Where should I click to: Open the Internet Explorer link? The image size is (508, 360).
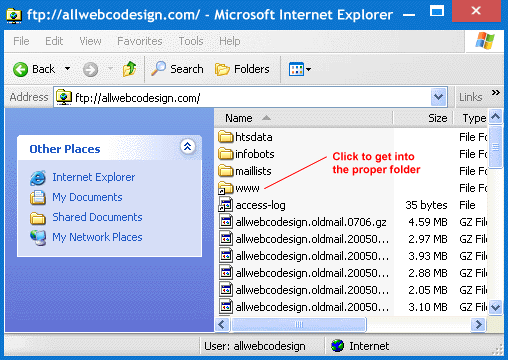coord(94,177)
